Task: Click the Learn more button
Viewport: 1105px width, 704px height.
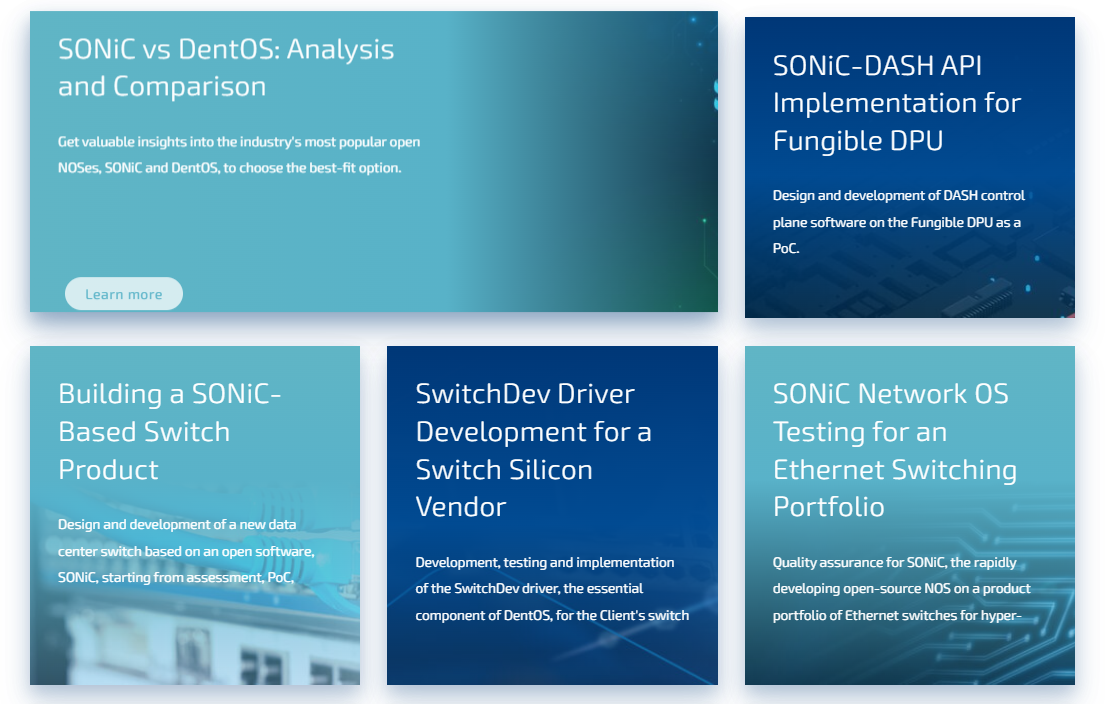Action: (x=124, y=294)
